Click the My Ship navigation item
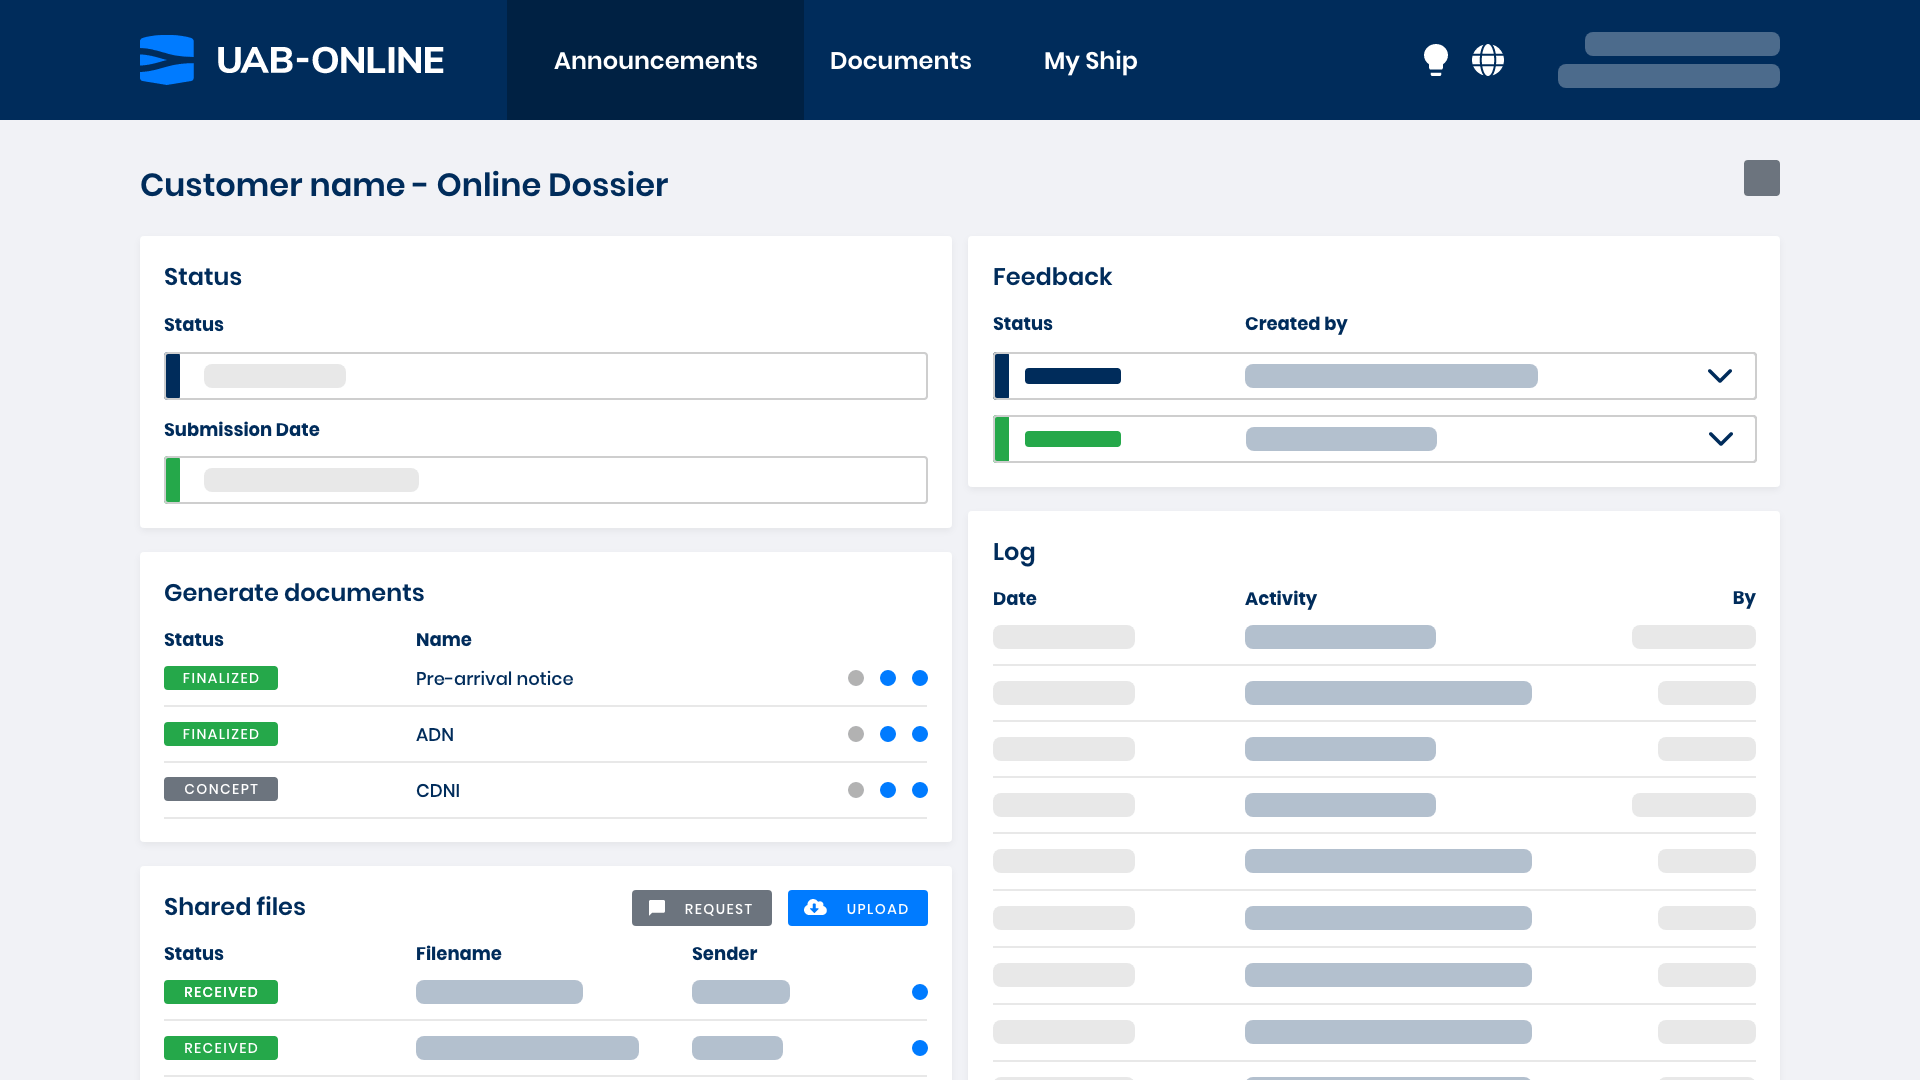The width and height of the screenshot is (1920, 1080). (x=1091, y=59)
